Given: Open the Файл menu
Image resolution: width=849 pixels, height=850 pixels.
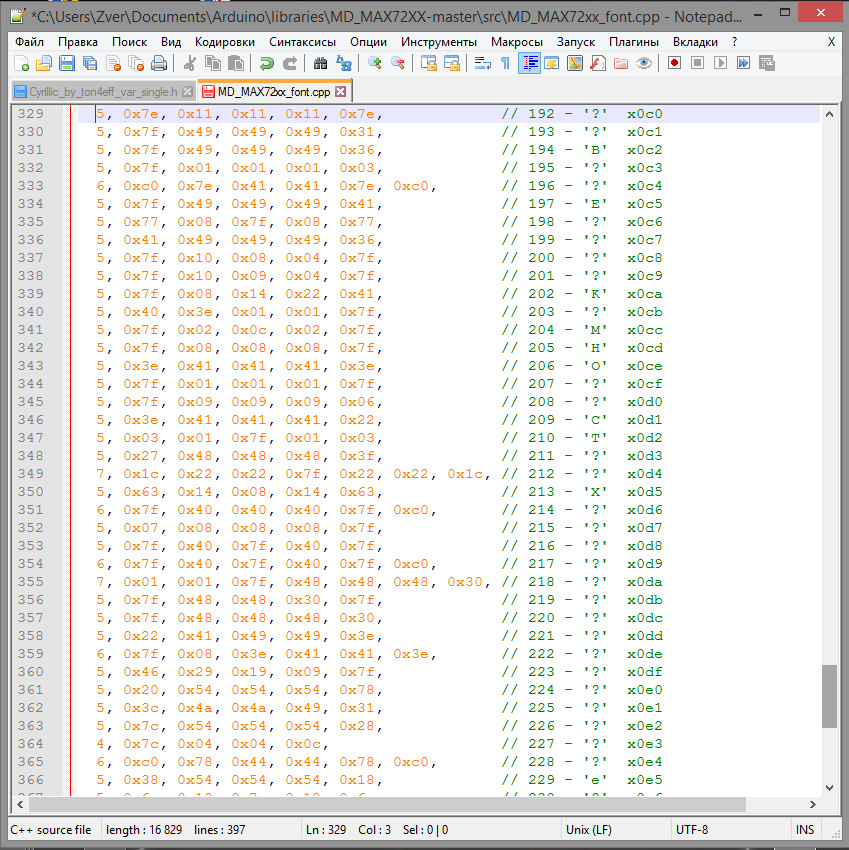Looking at the screenshot, I should pyautogui.click(x=30, y=42).
